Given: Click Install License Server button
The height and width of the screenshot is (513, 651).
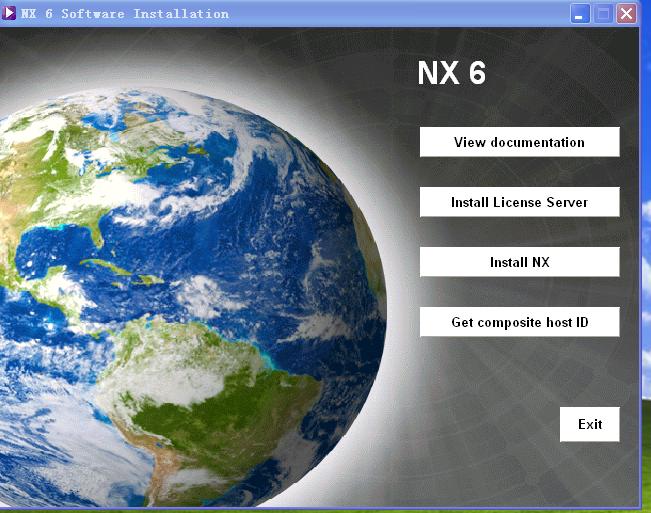Looking at the screenshot, I should tap(519, 202).
